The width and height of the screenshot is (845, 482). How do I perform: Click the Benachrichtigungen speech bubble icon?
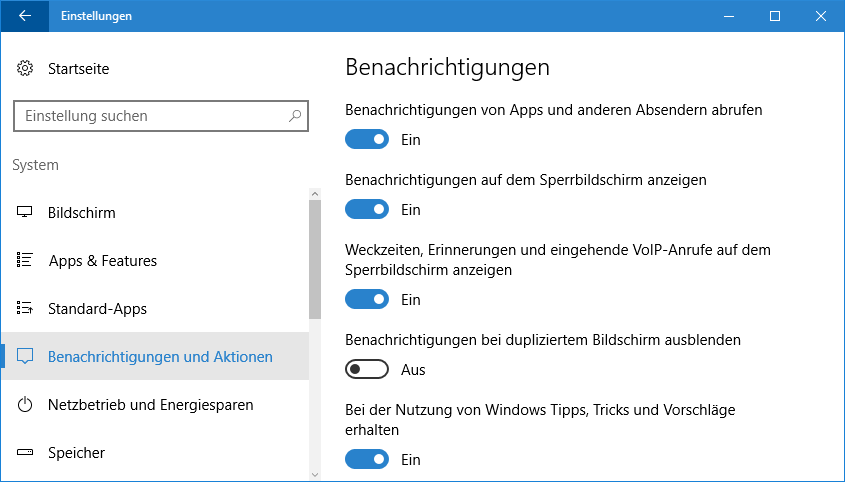(26, 357)
